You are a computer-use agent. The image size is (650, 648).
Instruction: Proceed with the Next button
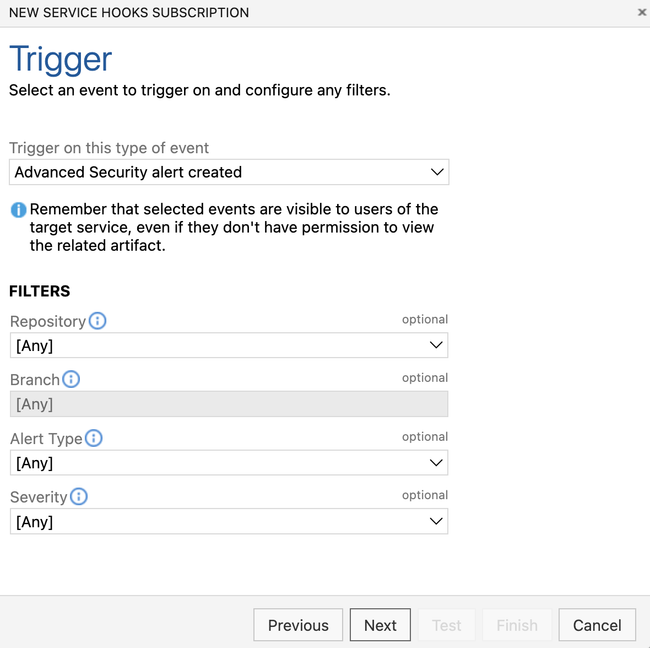[380, 625]
